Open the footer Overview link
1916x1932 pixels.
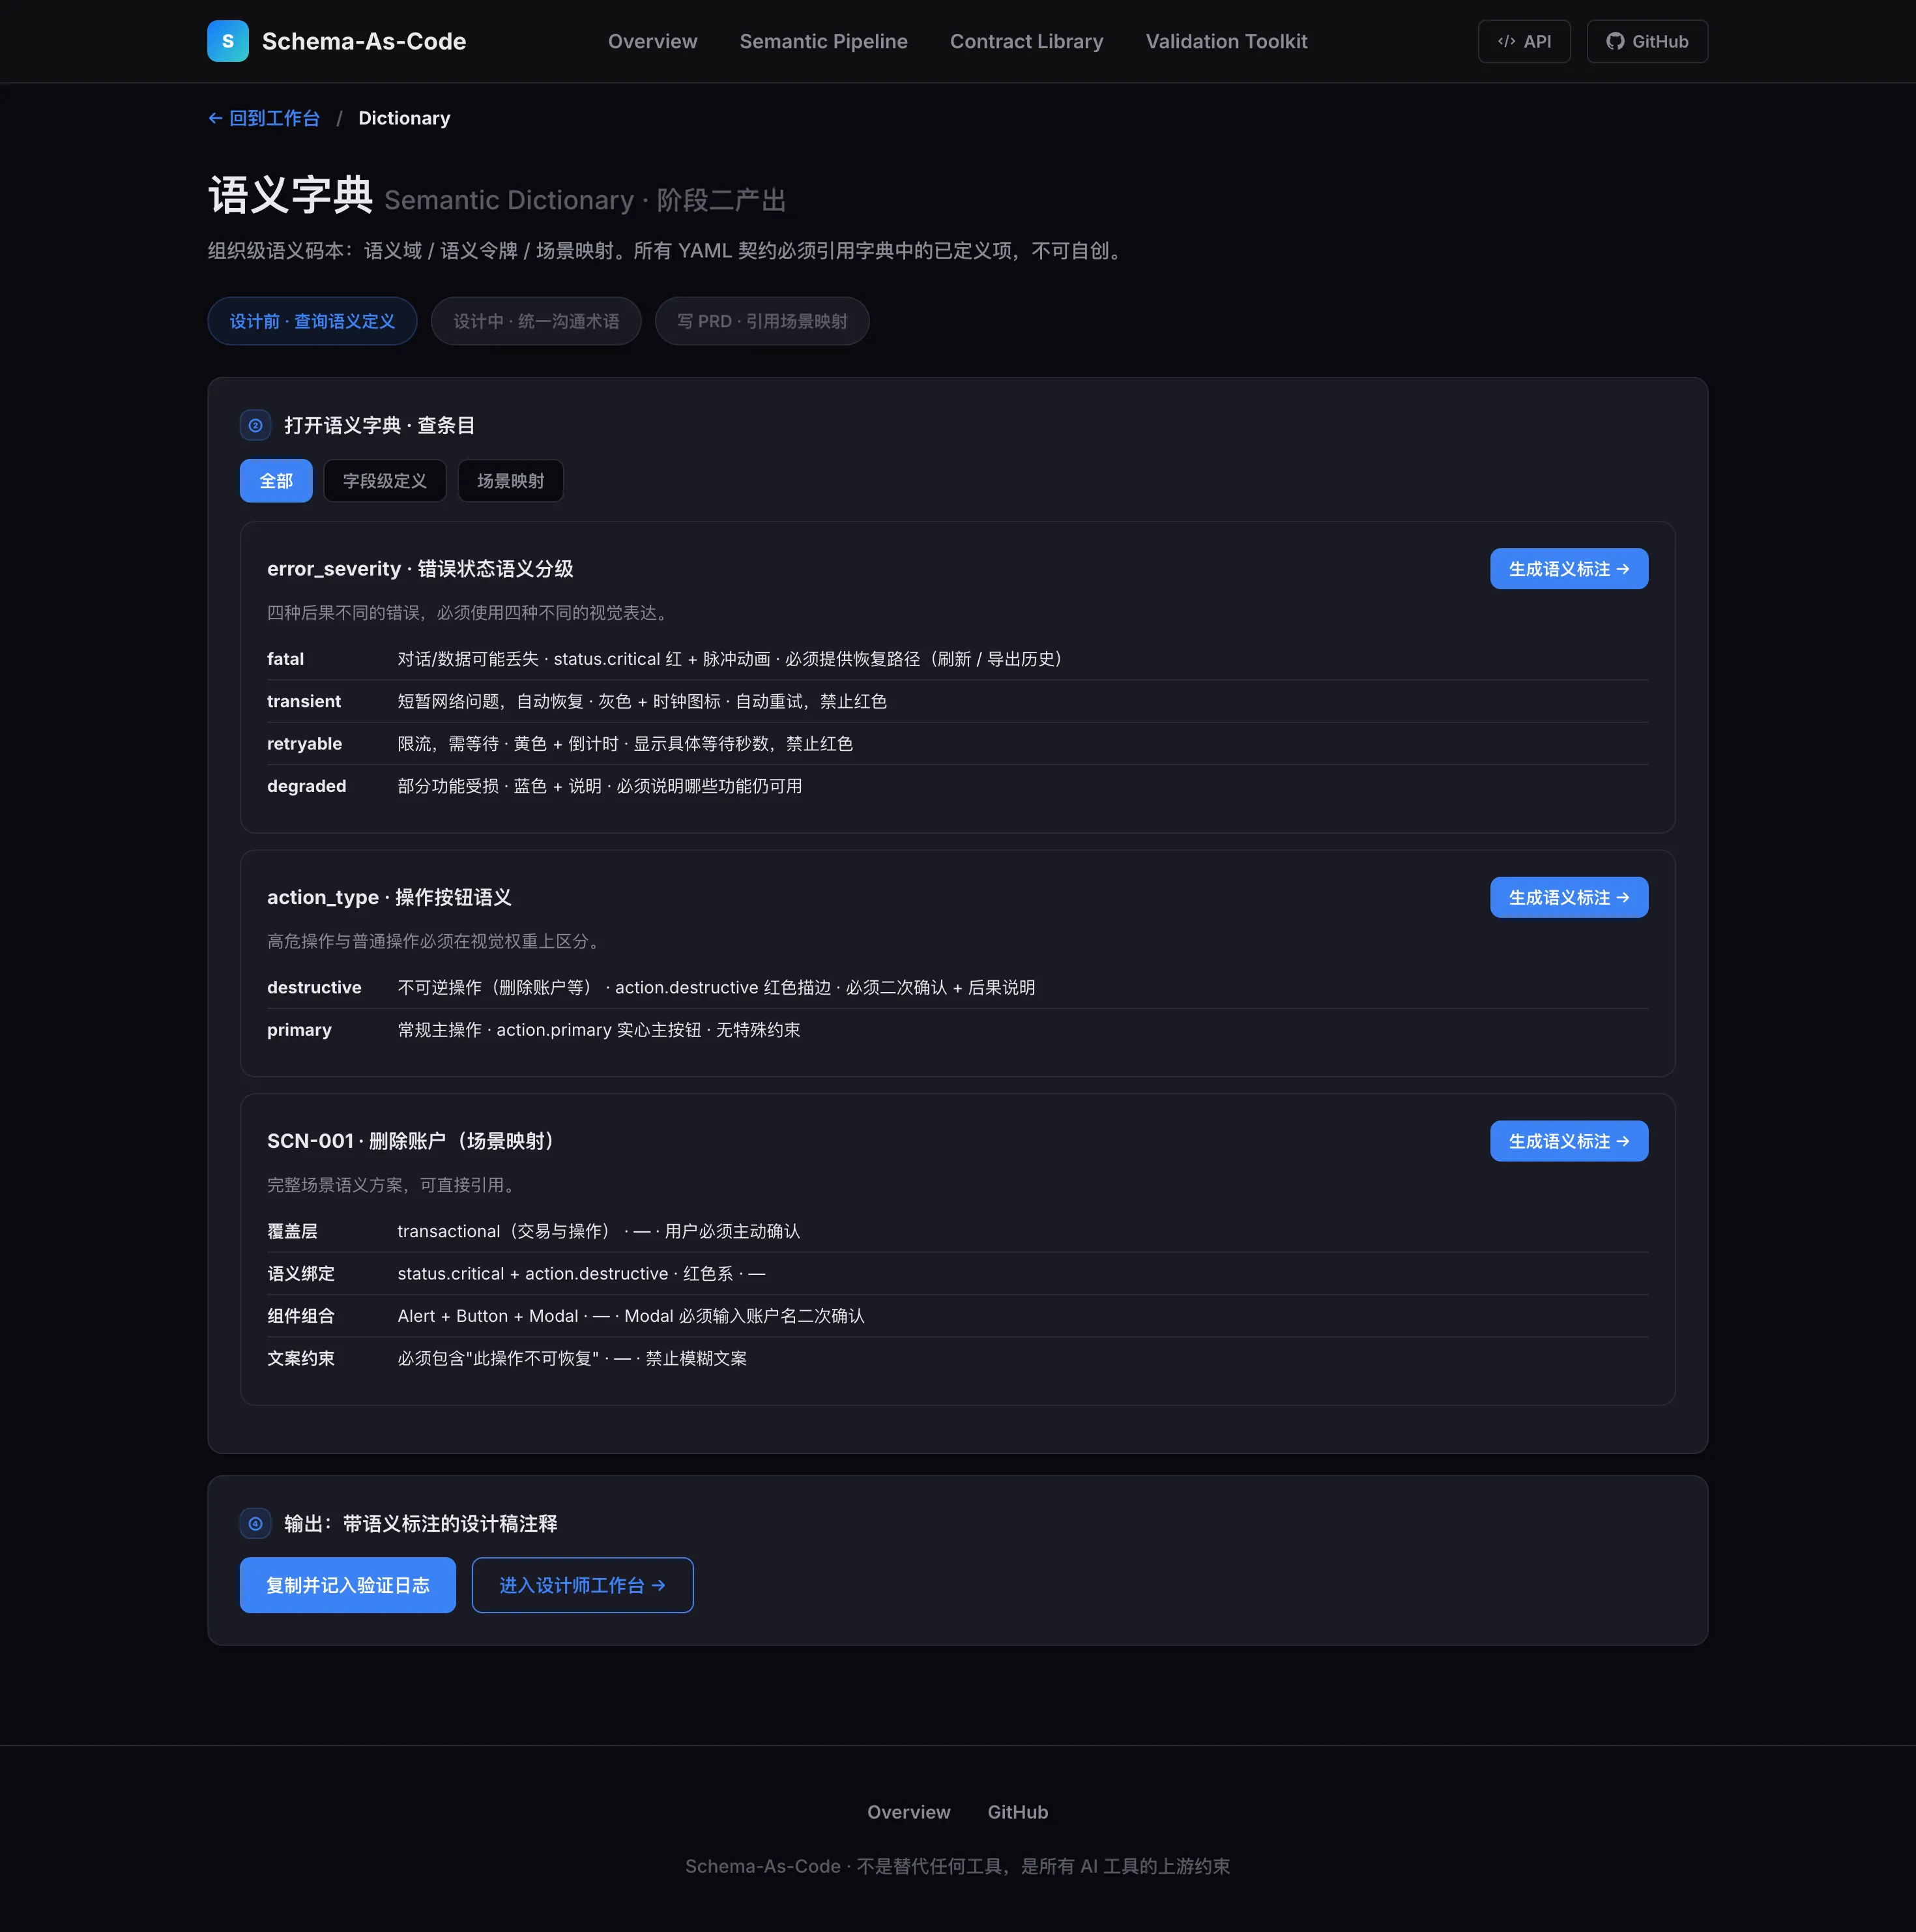[x=909, y=1812]
